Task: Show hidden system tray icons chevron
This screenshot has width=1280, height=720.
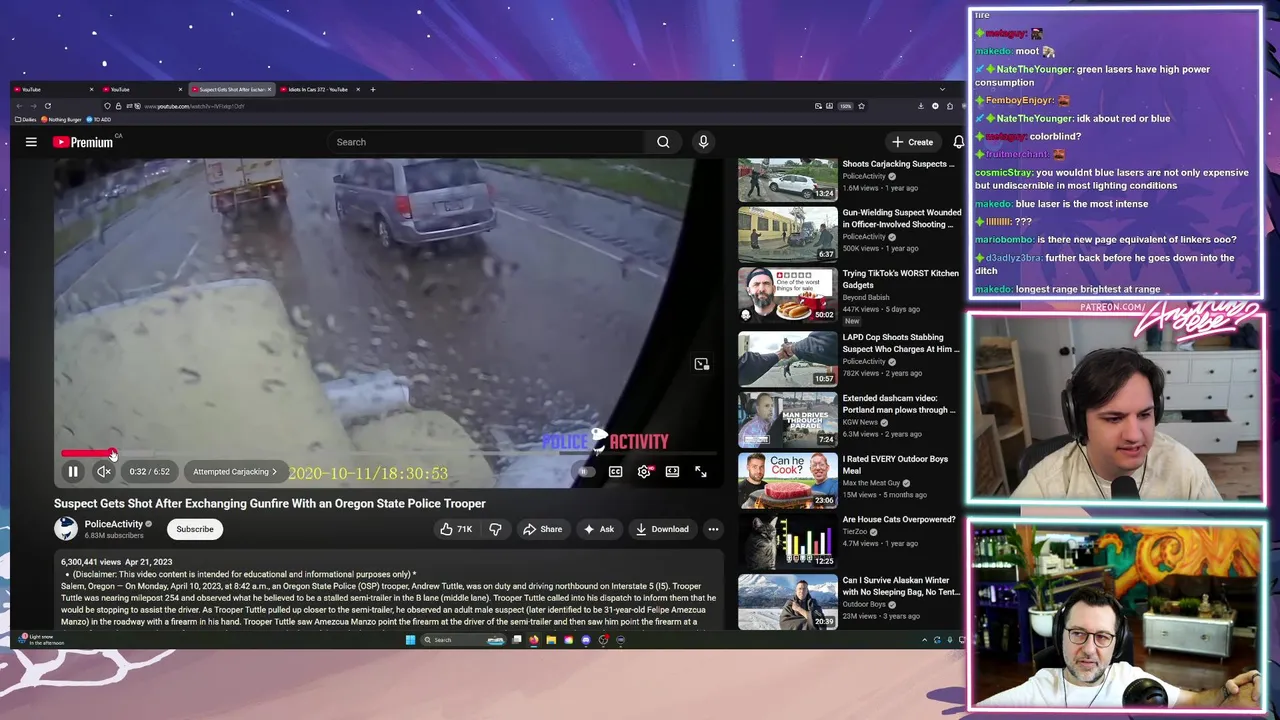Action: click(x=925, y=640)
